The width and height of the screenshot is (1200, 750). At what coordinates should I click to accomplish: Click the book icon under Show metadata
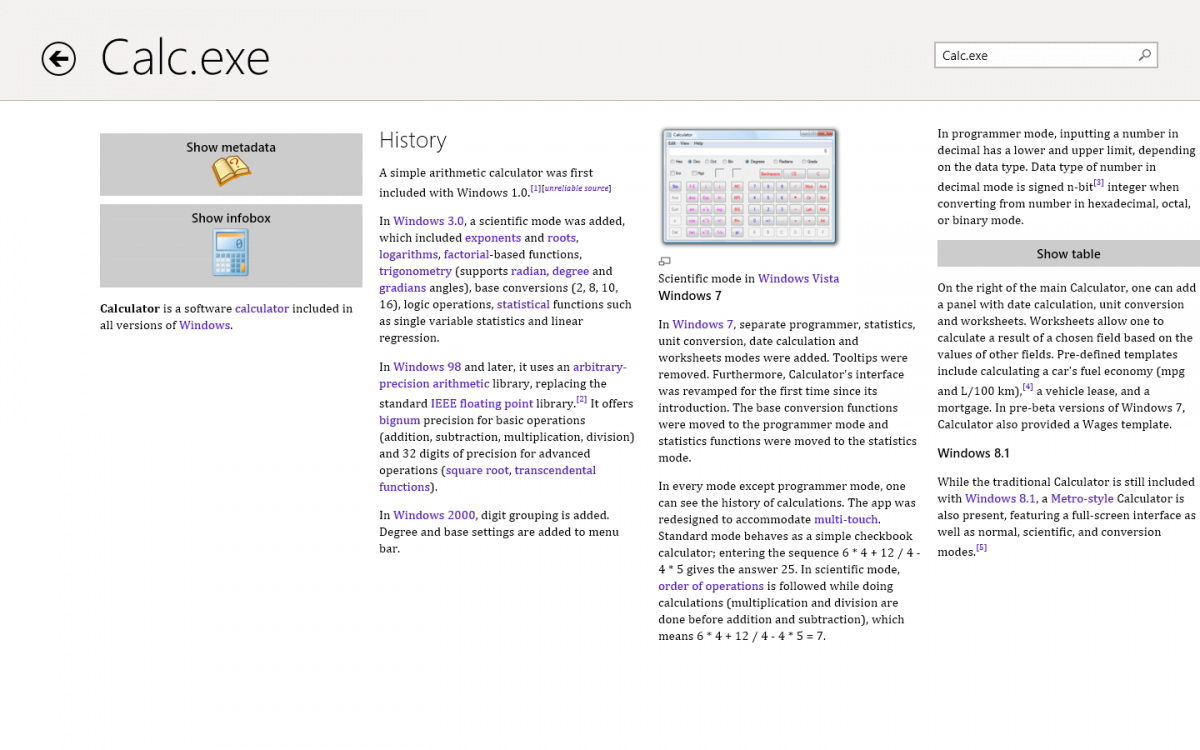coord(231,171)
